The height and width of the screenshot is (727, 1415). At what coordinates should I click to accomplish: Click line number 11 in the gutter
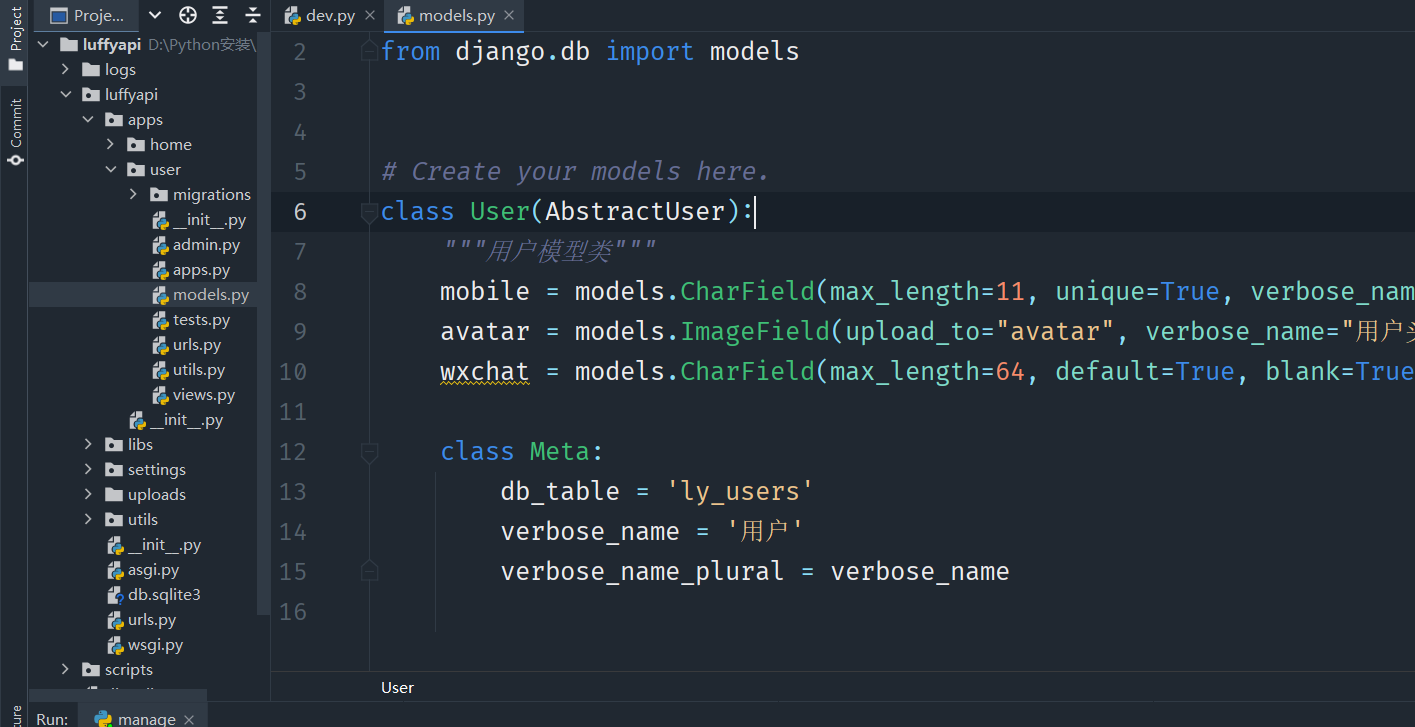pos(293,411)
